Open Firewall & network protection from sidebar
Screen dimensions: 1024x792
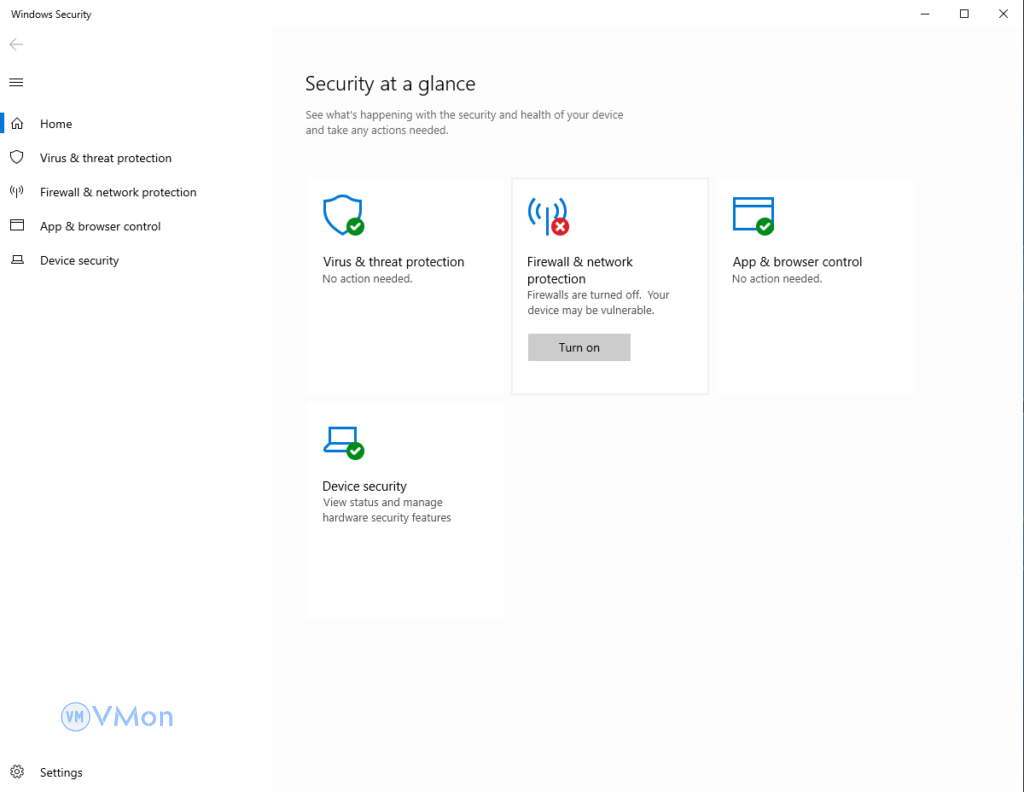click(x=118, y=192)
